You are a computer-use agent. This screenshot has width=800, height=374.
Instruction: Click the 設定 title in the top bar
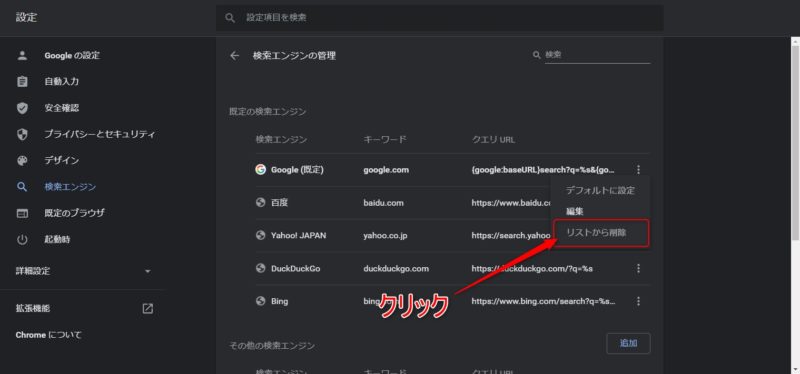click(x=27, y=17)
